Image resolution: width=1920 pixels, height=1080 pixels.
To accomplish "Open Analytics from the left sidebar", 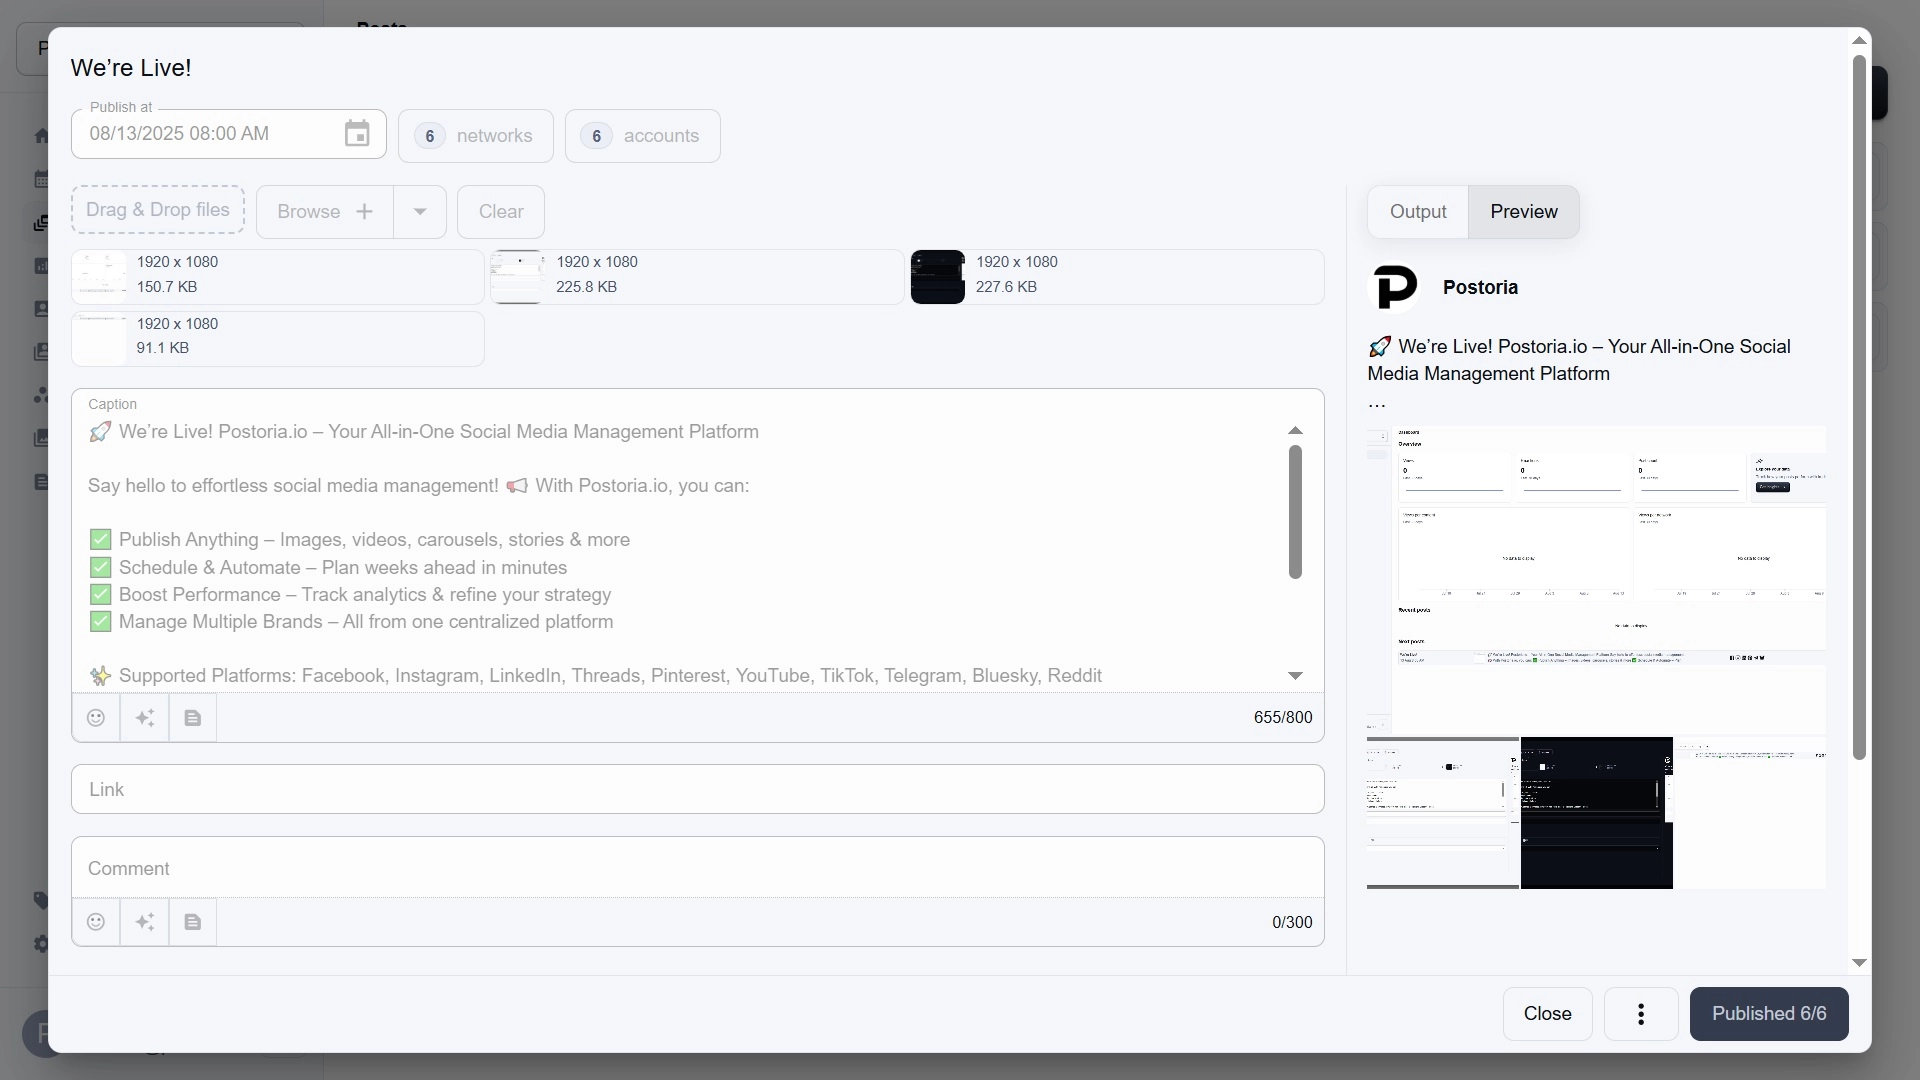I will 41,265.
